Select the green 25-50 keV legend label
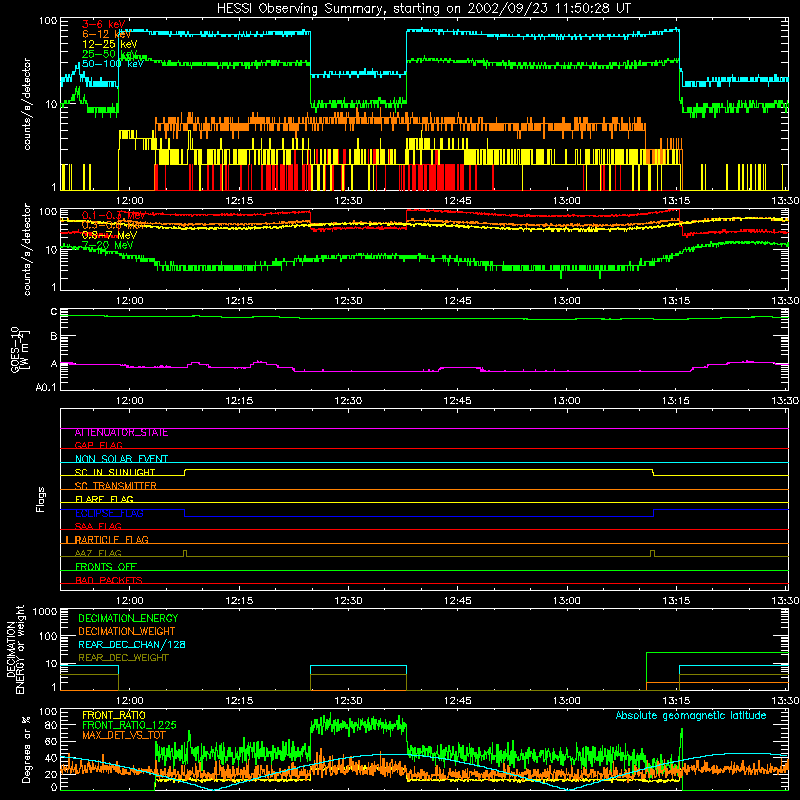This screenshot has width=800, height=800. click(x=110, y=54)
